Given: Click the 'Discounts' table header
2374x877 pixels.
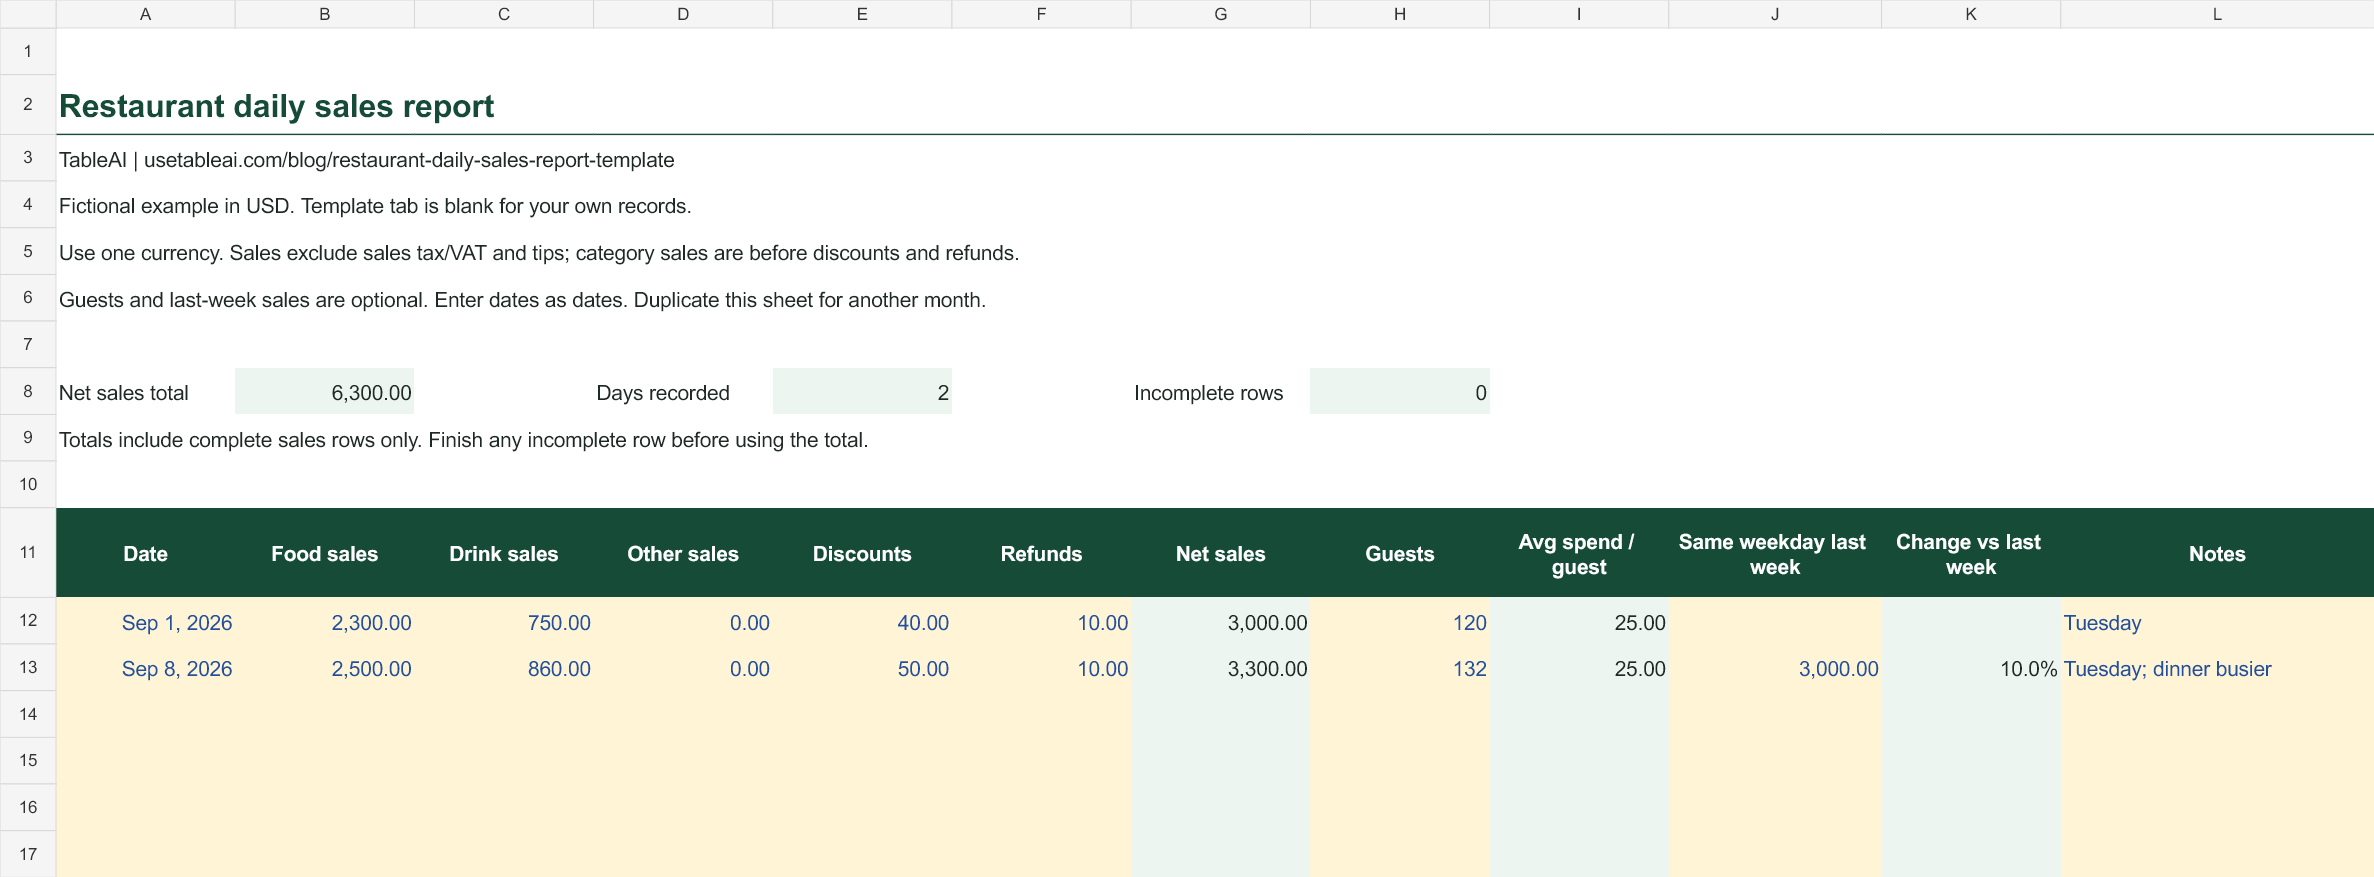Looking at the screenshot, I should (862, 554).
